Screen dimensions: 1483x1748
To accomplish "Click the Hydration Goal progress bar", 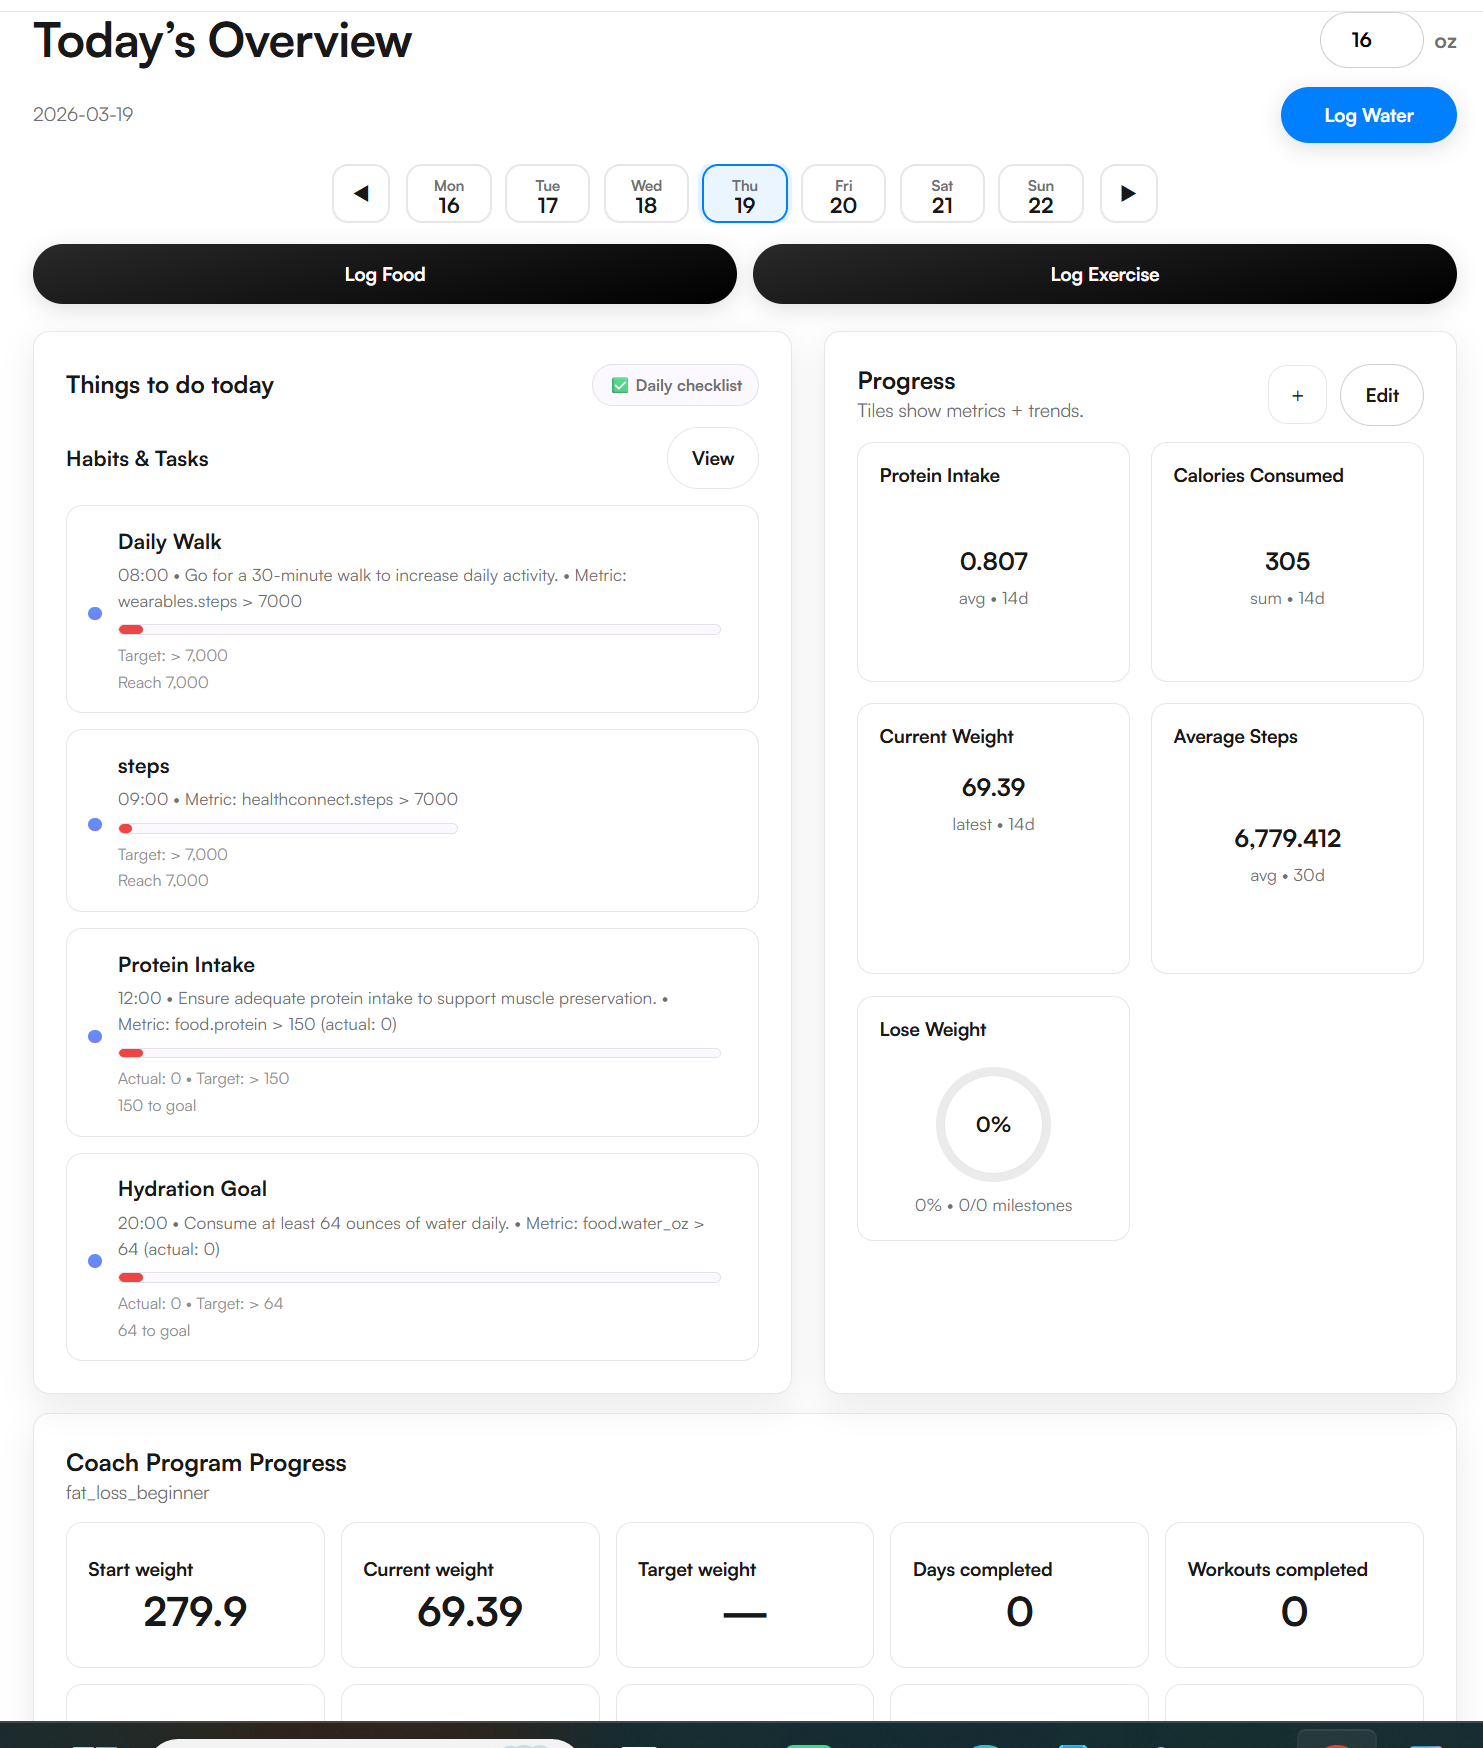I will click(419, 1277).
